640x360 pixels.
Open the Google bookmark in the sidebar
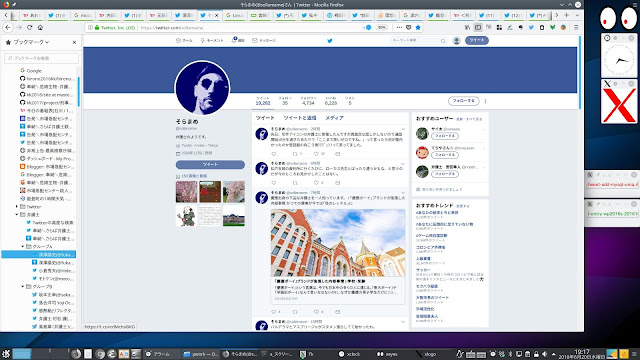pos(31,71)
